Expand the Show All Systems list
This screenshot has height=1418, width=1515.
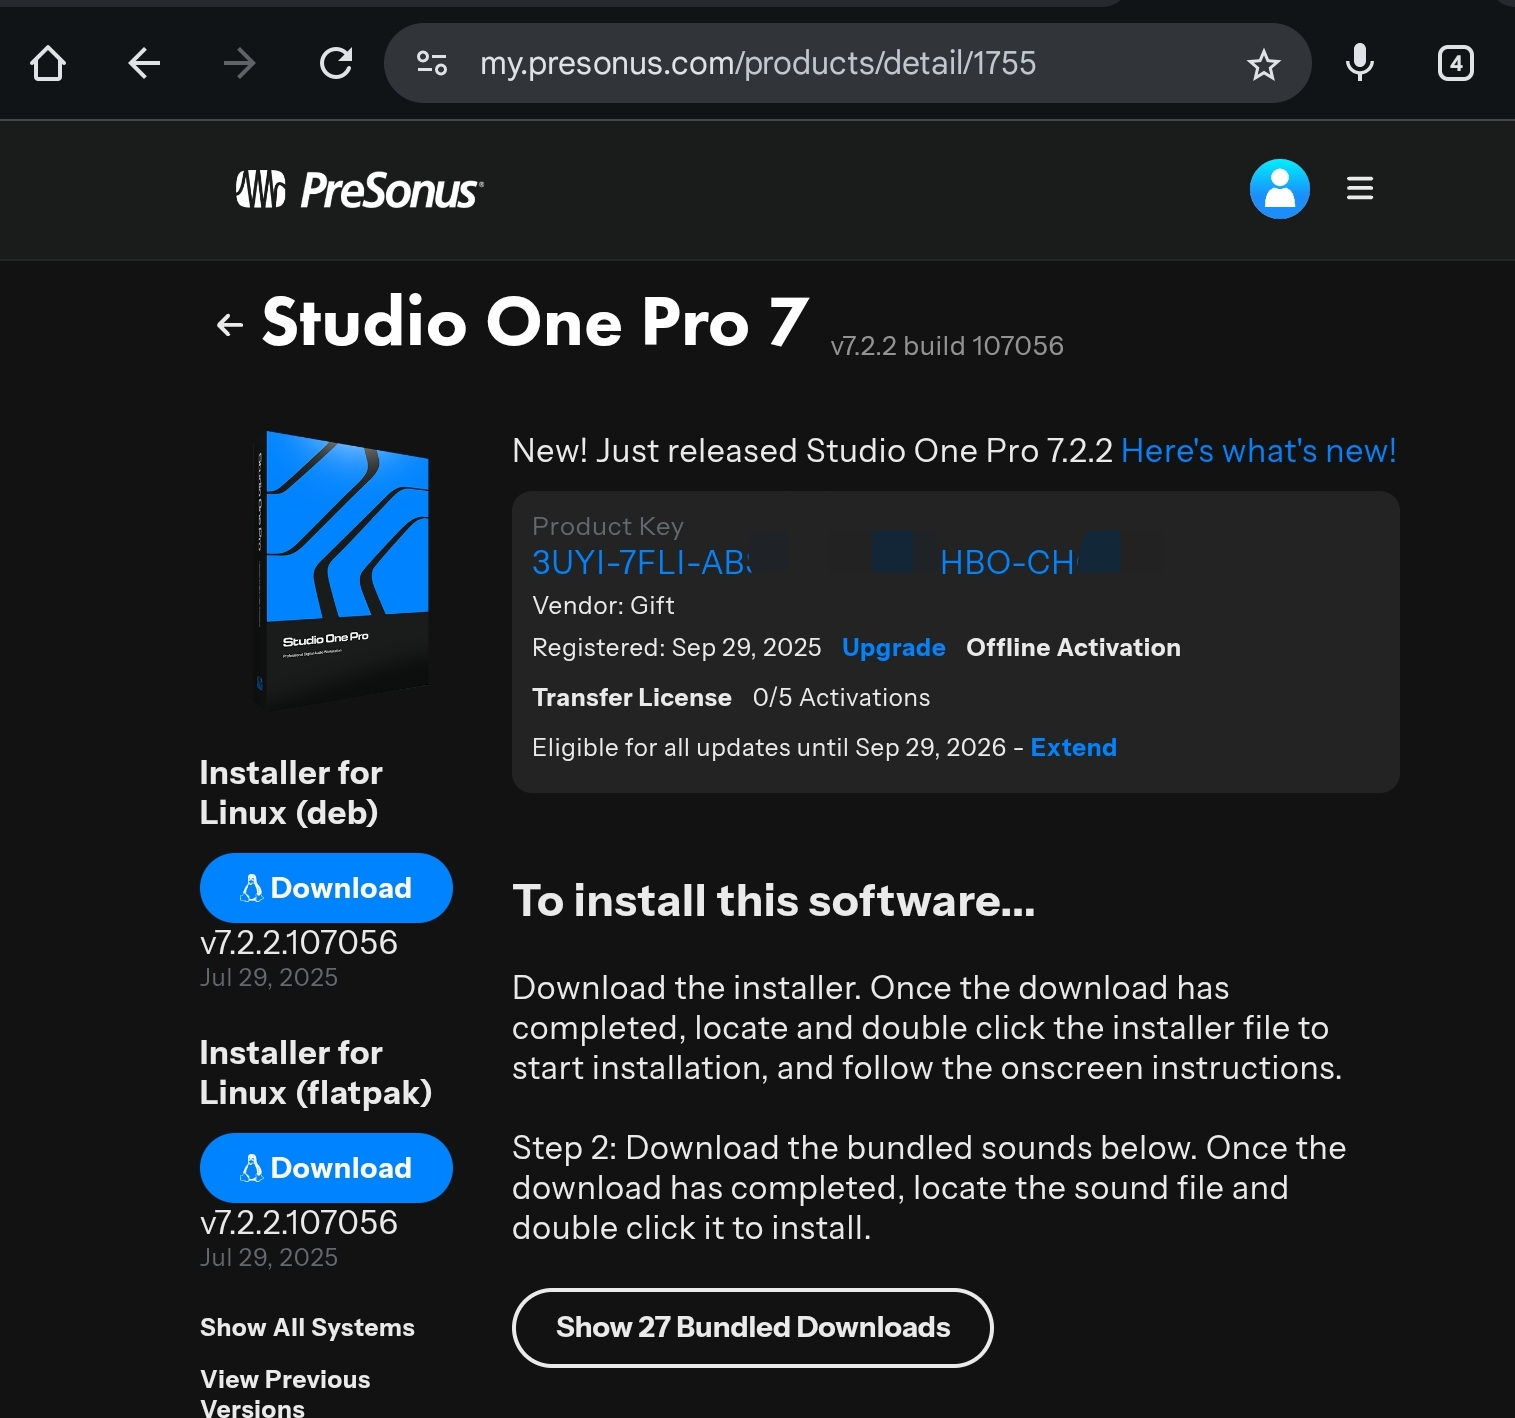(307, 1328)
